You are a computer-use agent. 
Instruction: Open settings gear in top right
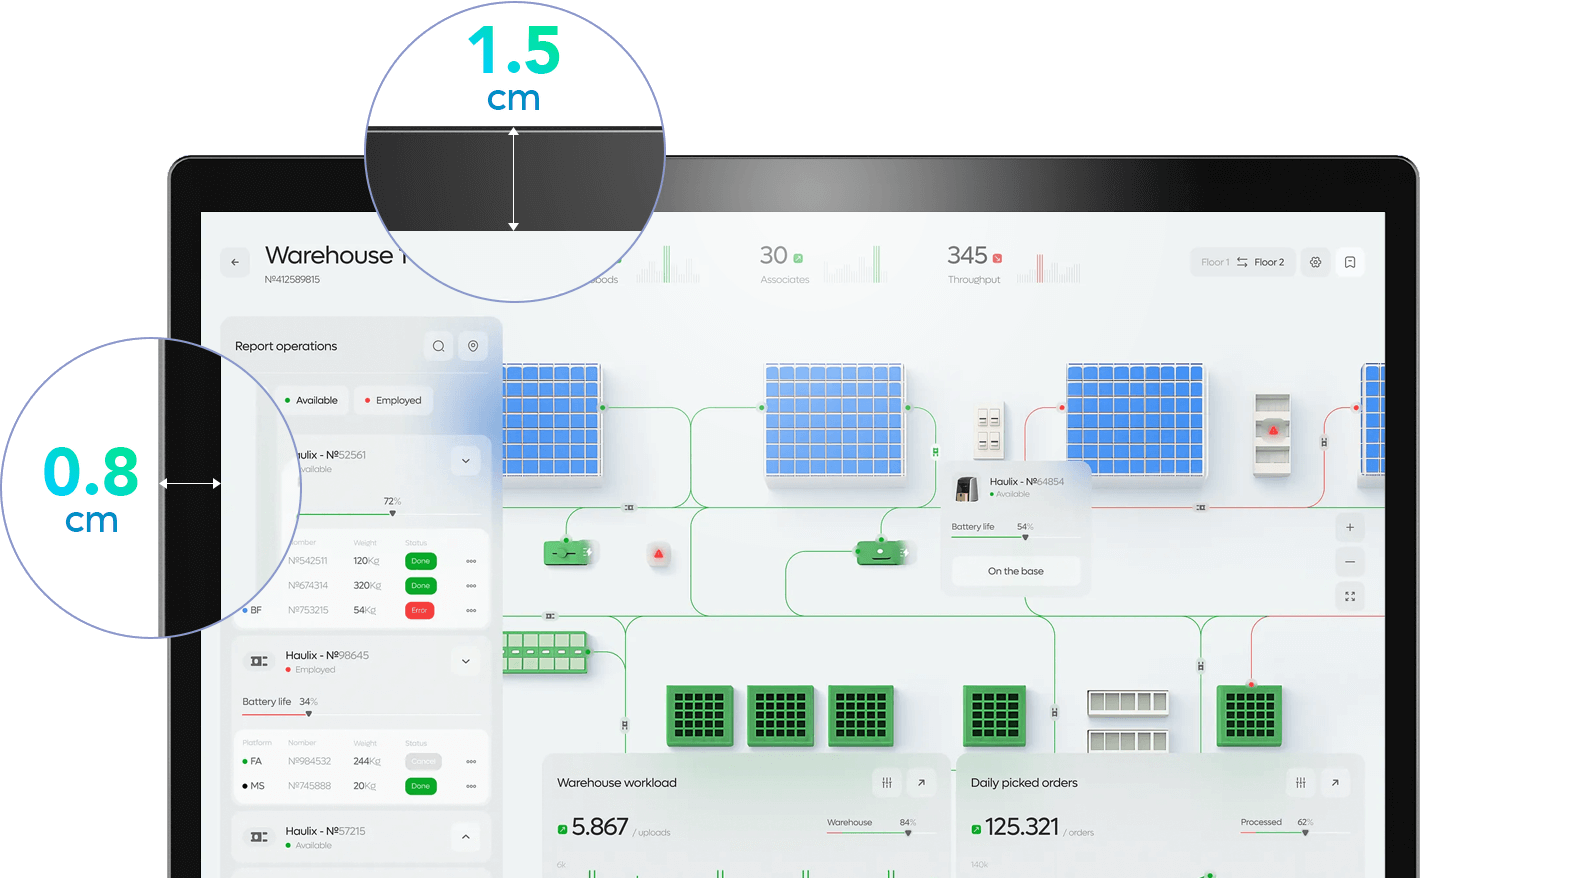tap(1316, 262)
